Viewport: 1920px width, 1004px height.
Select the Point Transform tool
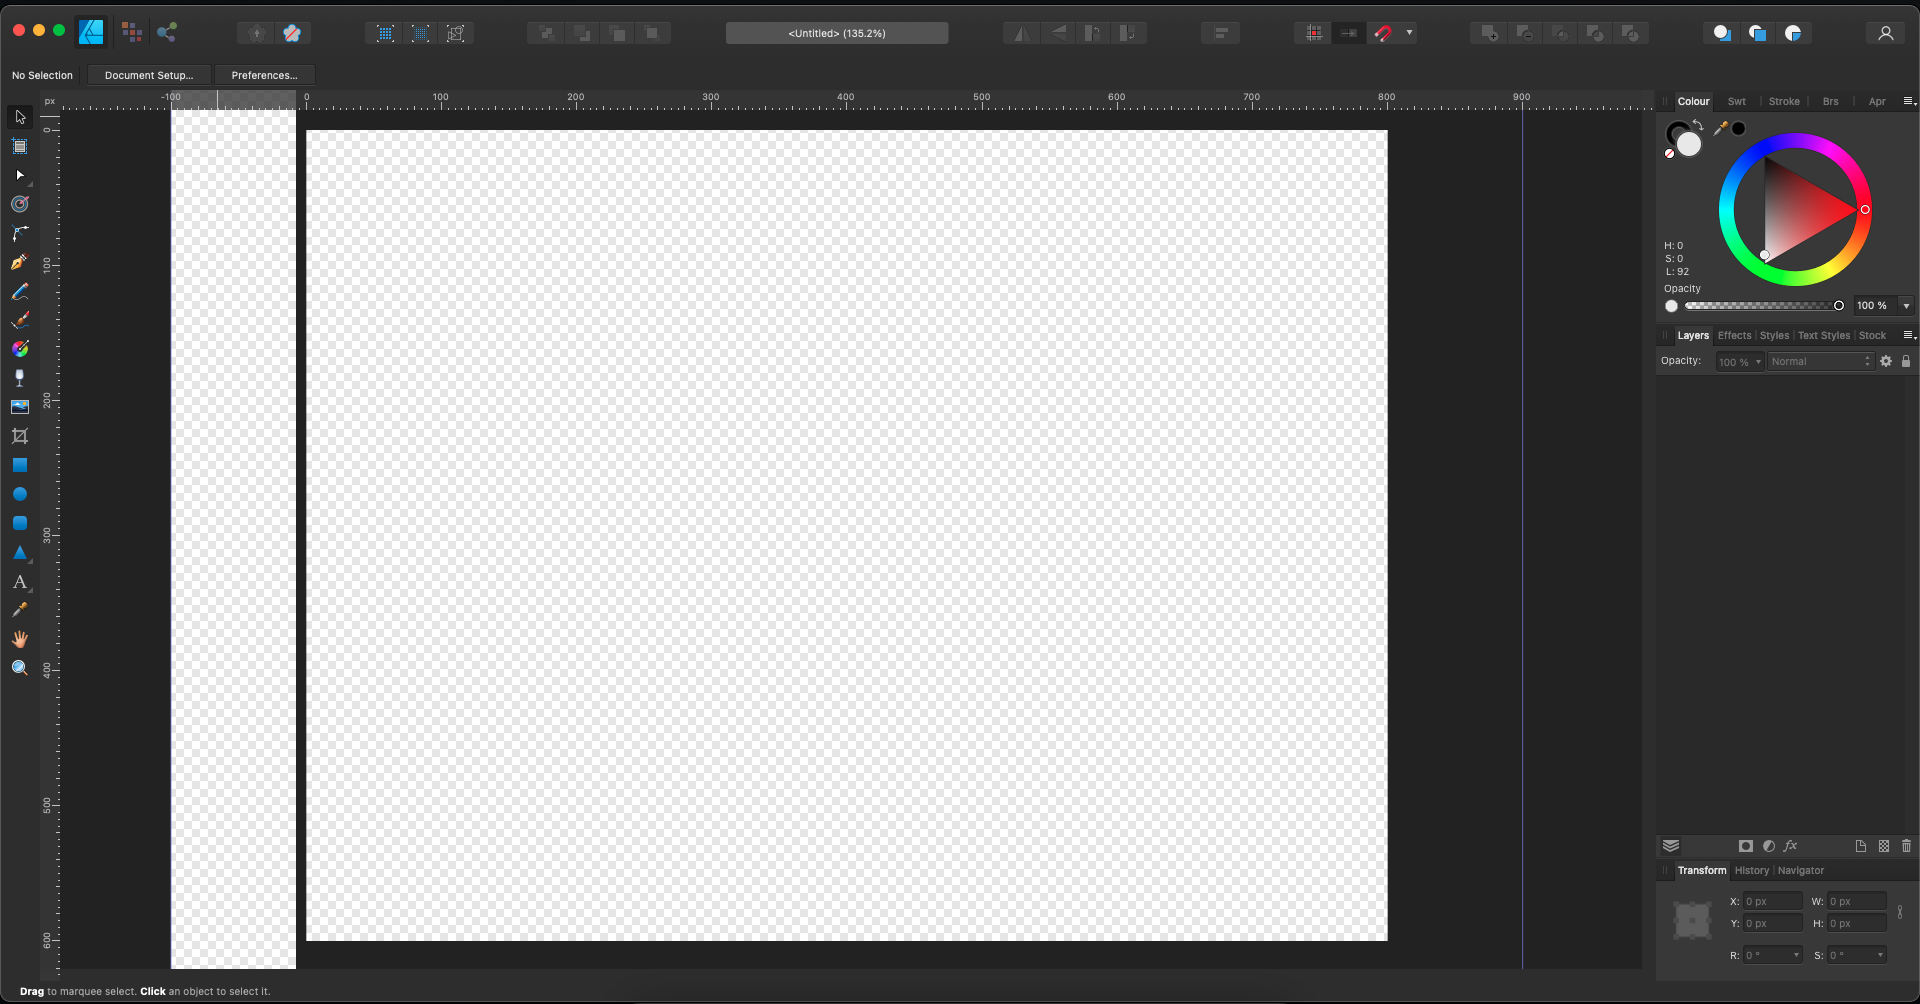pos(20,204)
